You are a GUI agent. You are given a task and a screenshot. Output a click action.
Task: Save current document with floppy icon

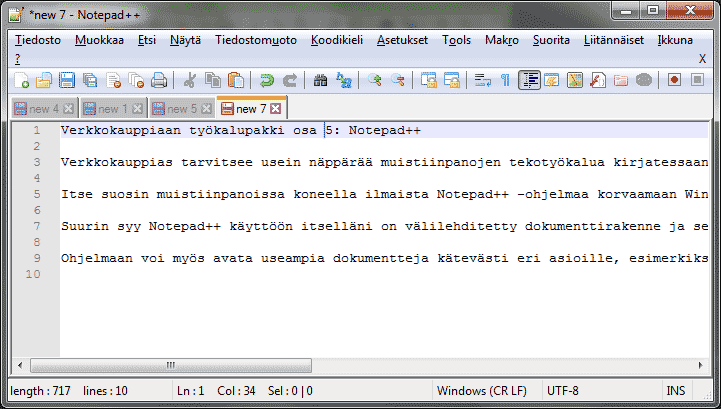(x=67, y=80)
